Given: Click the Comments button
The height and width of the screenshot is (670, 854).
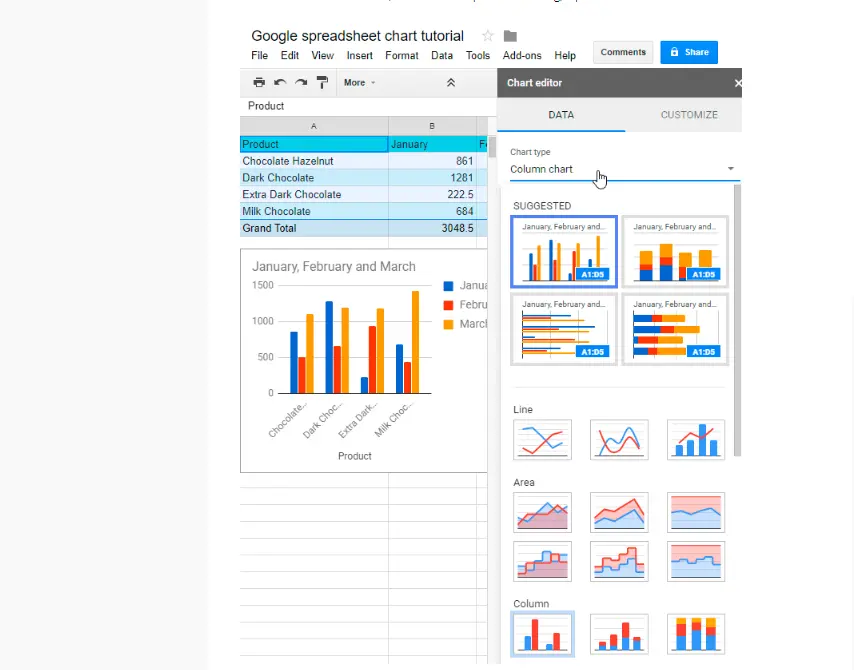Looking at the screenshot, I should click(623, 52).
